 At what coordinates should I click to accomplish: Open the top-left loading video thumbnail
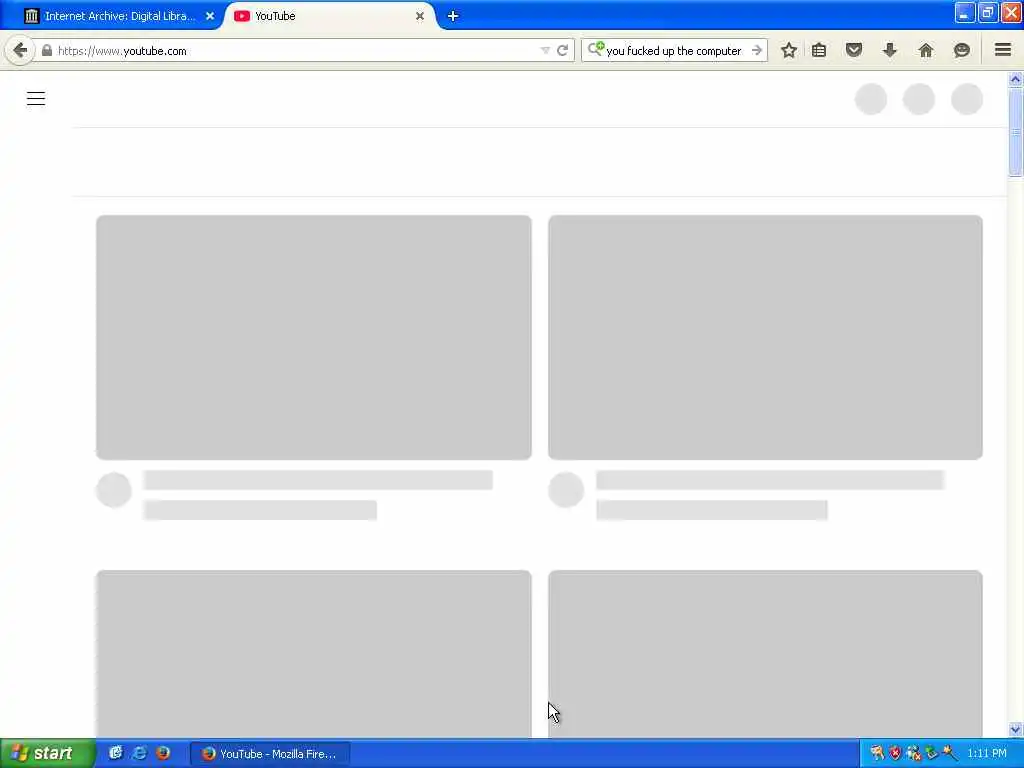click(313, 338)
